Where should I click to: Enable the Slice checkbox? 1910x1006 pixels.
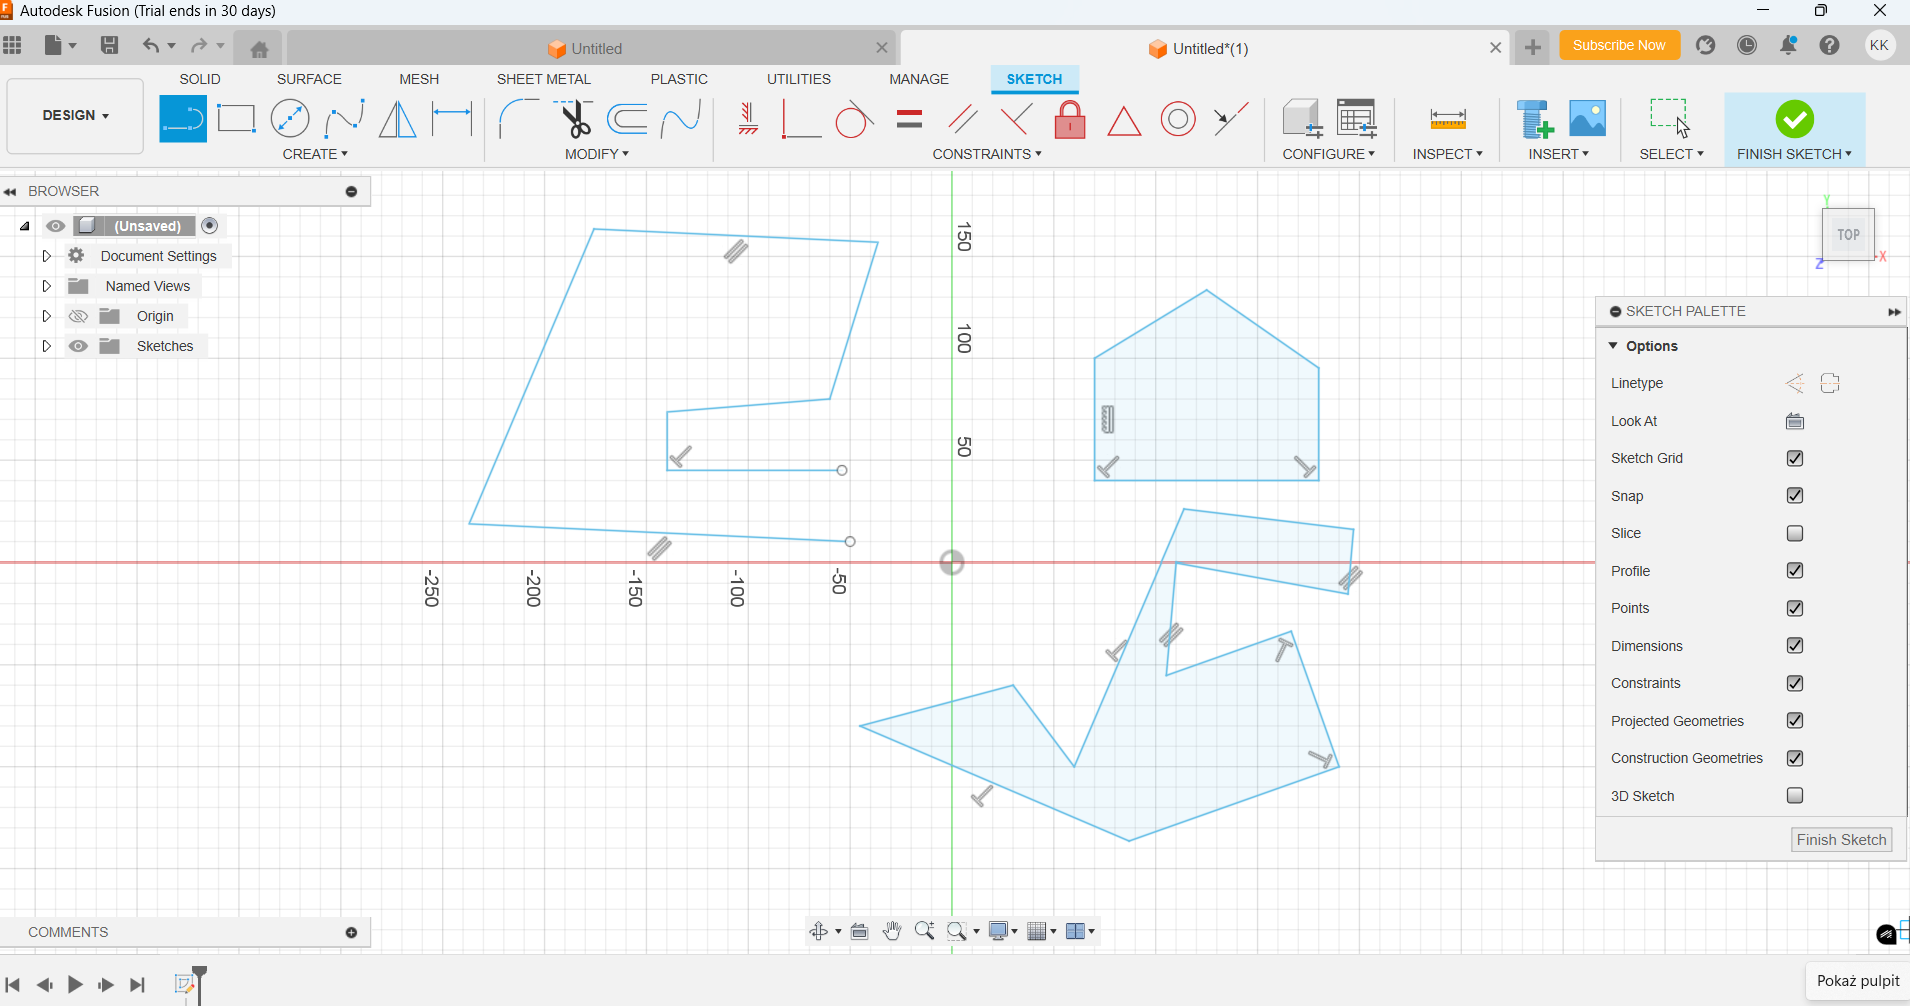(1795, 533)
